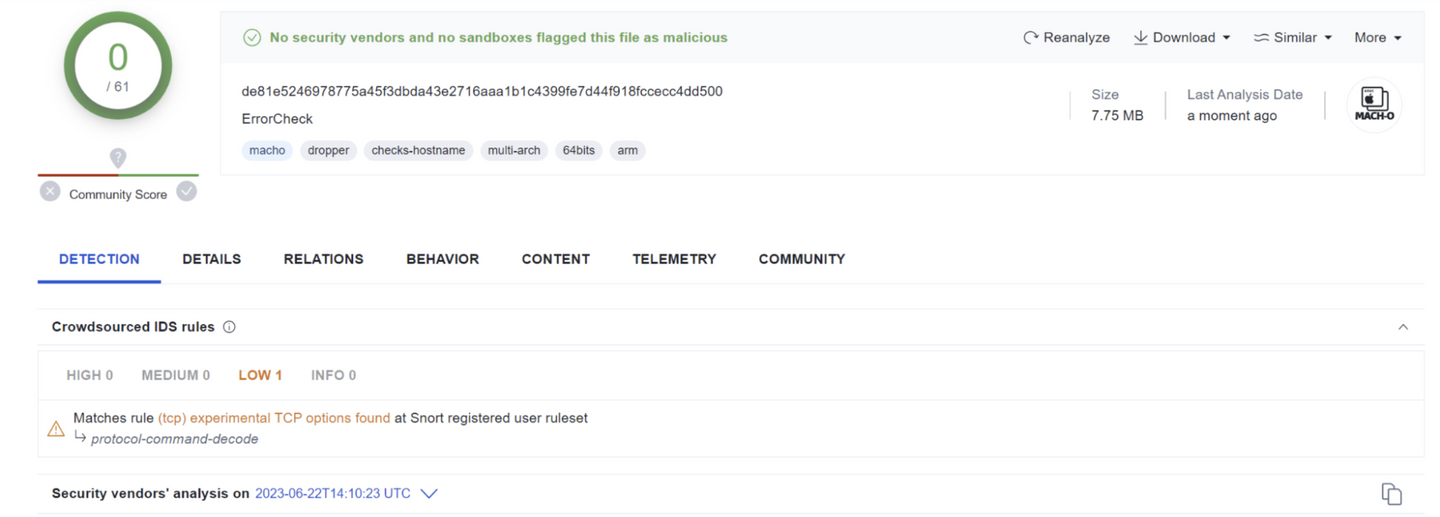
Task: Collapse the Crowdsourced IDS rules section
Action: click(1403, 327)
